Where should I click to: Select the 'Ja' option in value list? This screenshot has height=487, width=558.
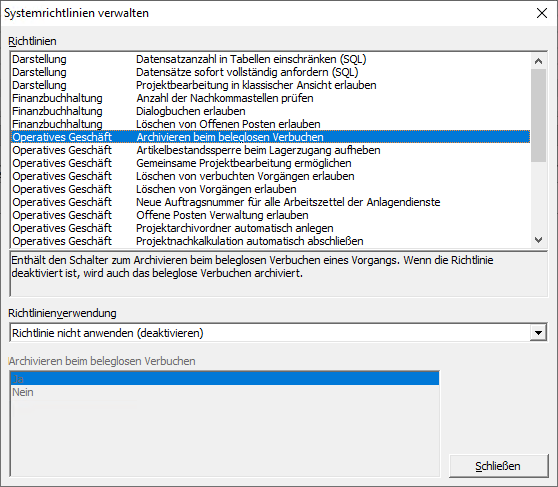coord(225,379)
